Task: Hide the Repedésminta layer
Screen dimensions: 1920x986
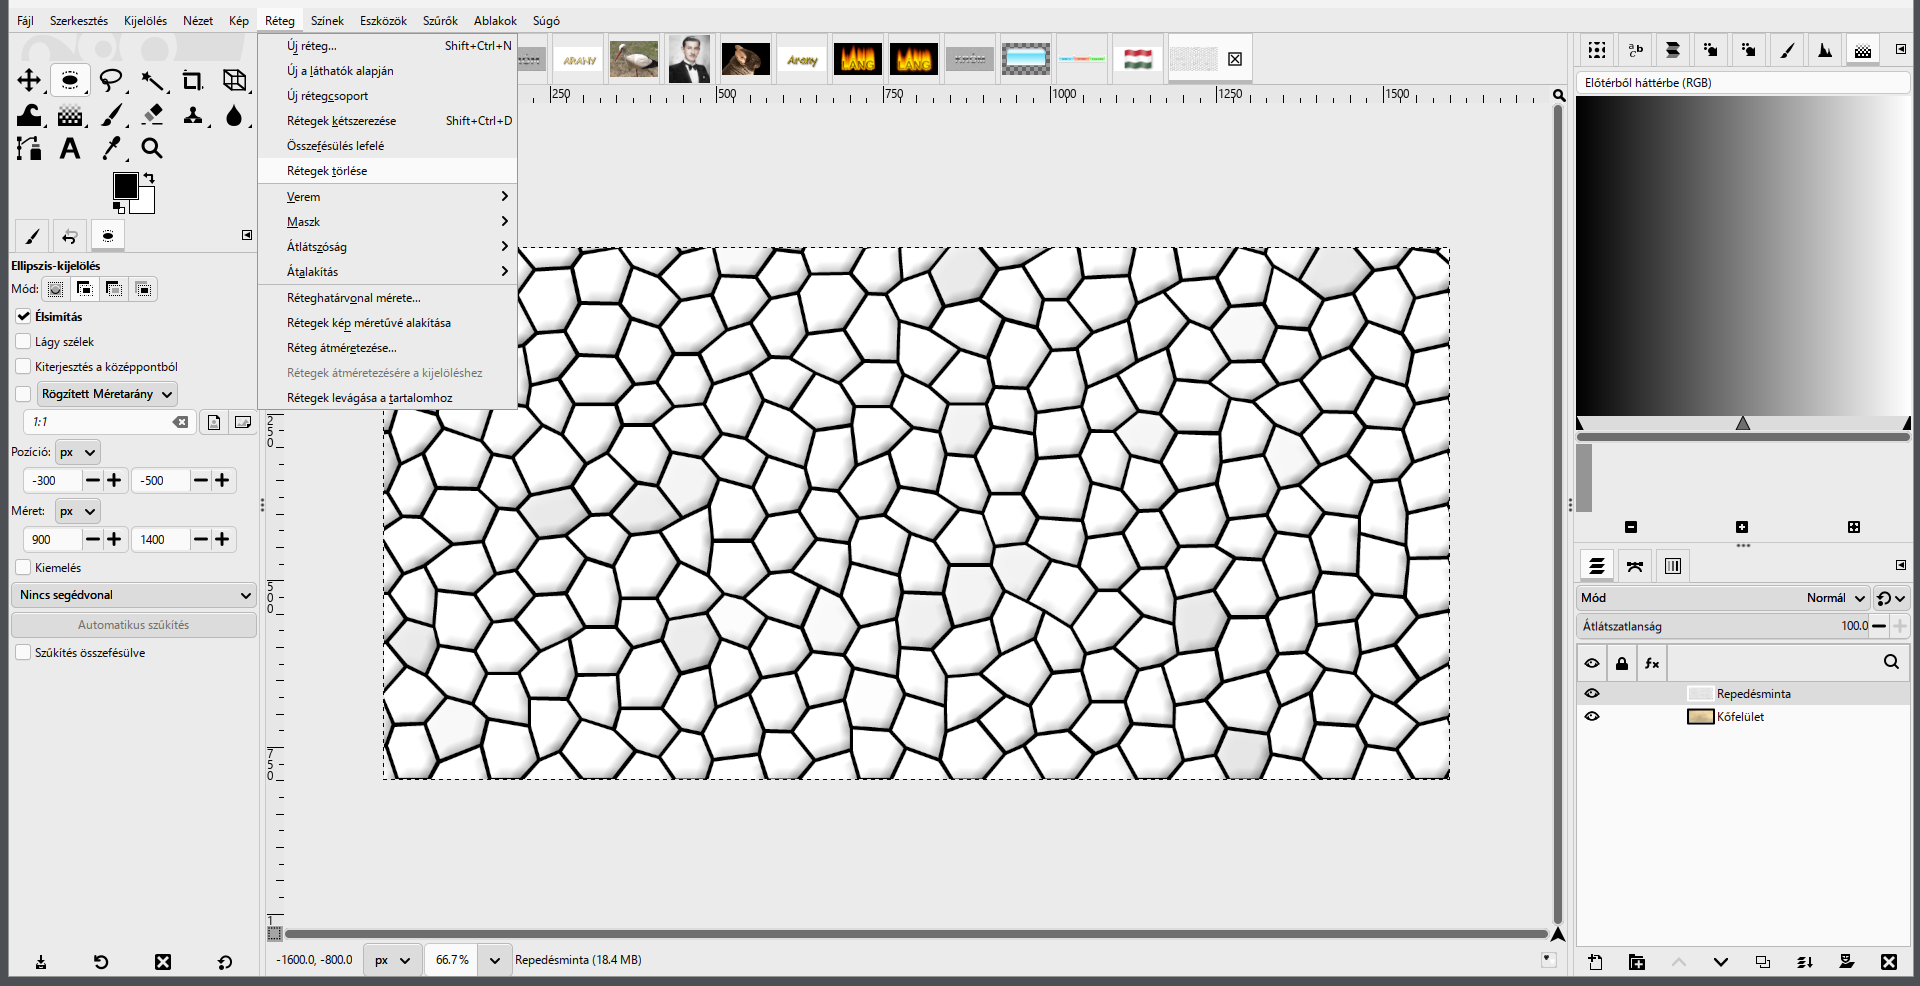Action: 1592,693
